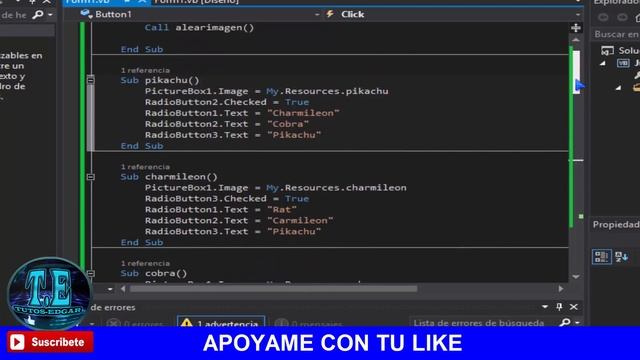Image resolution: width=640 pixels, height=360 pixels.
Task: Click the "Cobra" string literal
Action: point(288,124)
